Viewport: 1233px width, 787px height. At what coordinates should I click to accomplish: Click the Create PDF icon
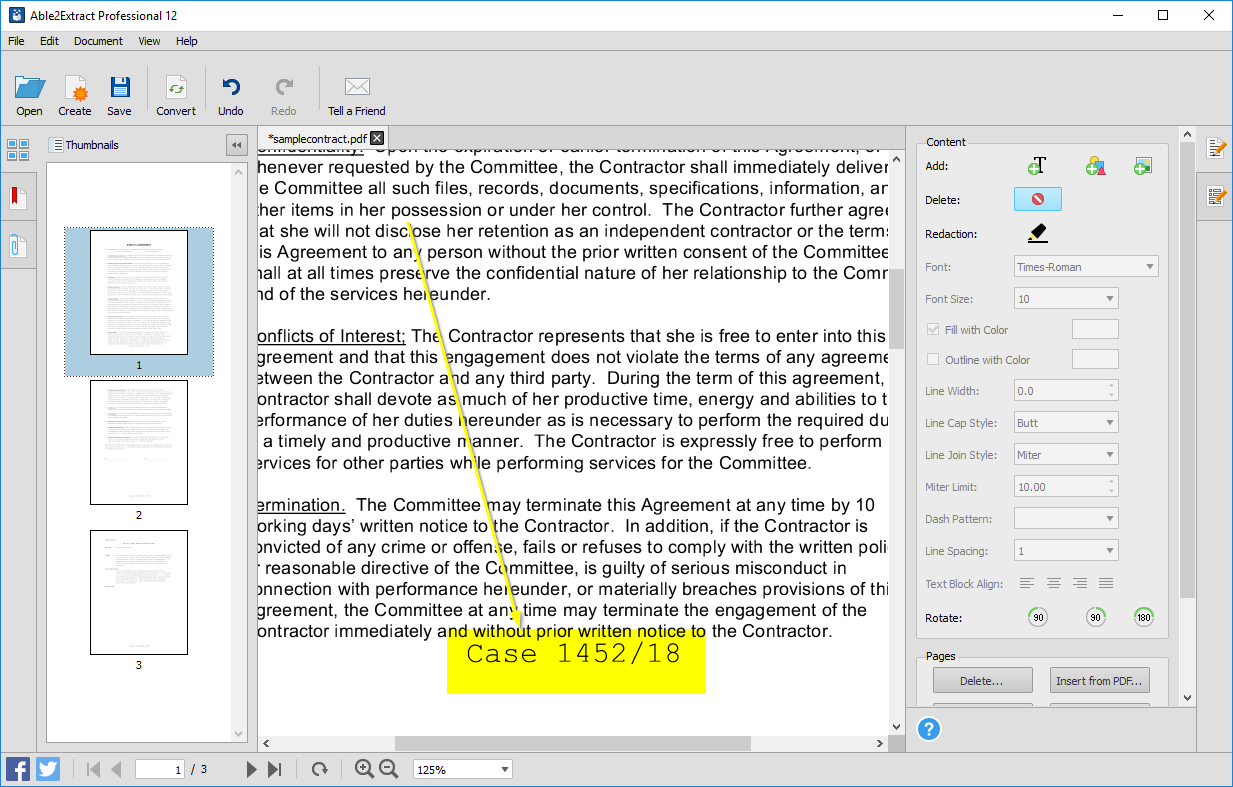click(x=74, y=88)
